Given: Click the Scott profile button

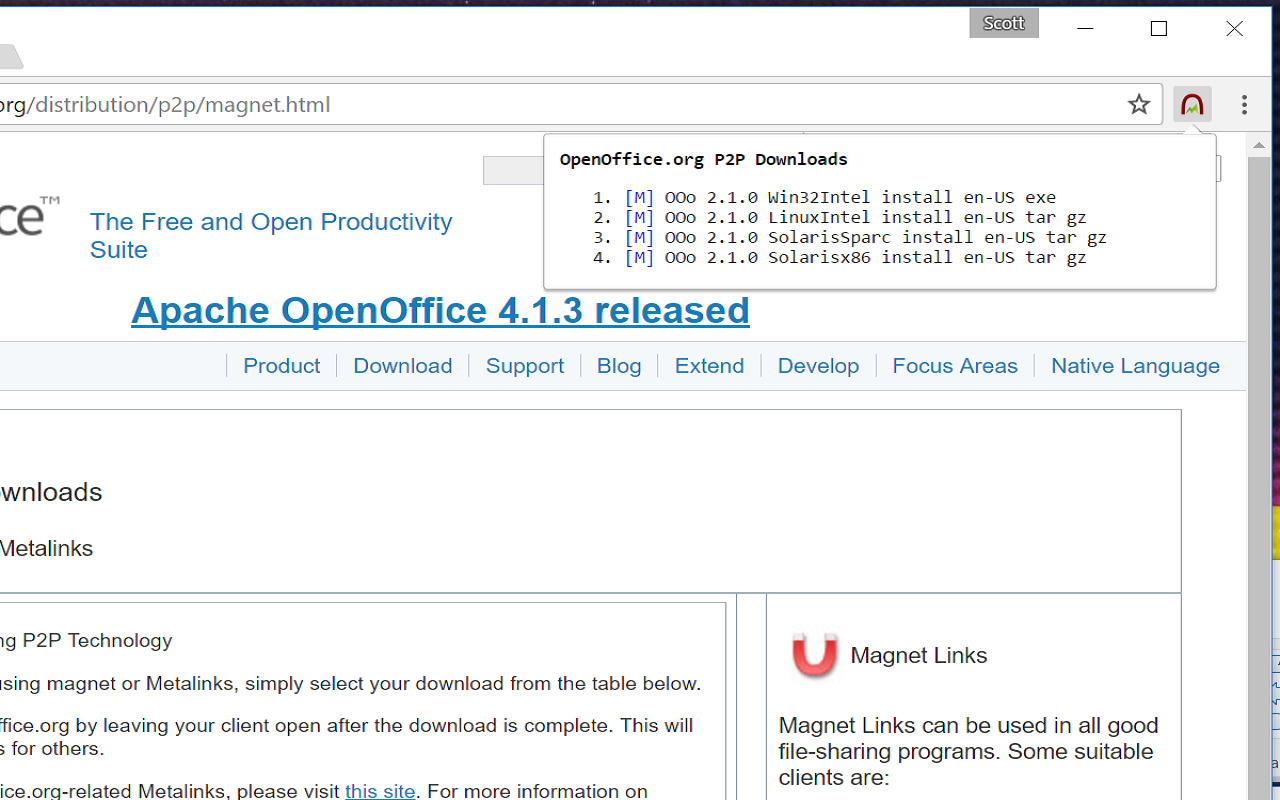Looking at the screenshot, I should click(1004, 23).
